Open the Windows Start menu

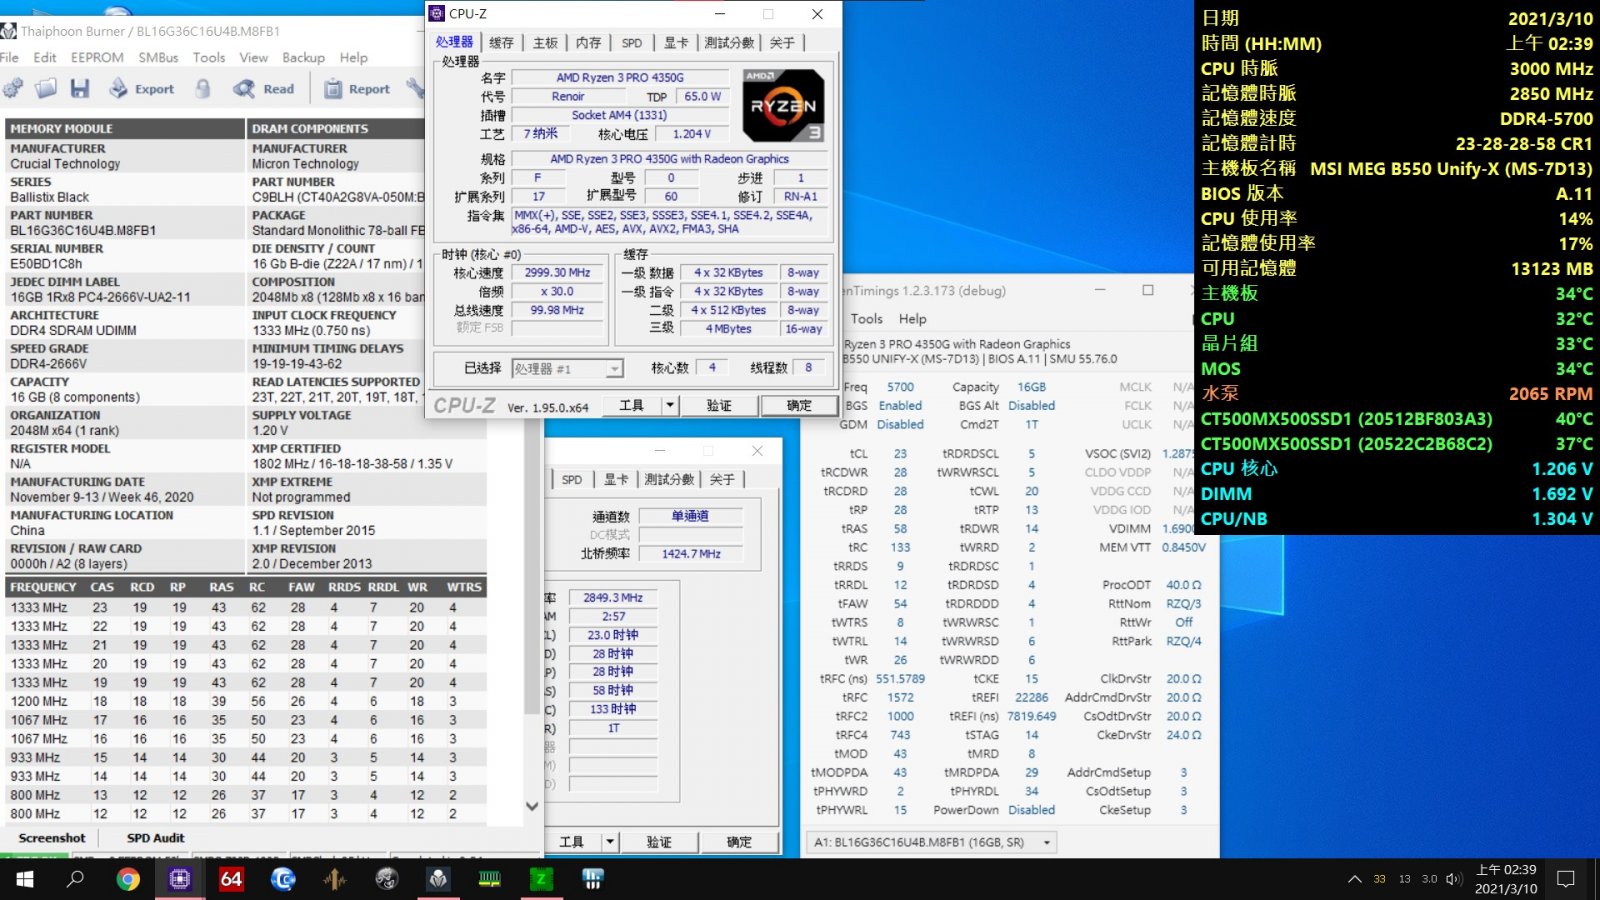coord(24,879)
